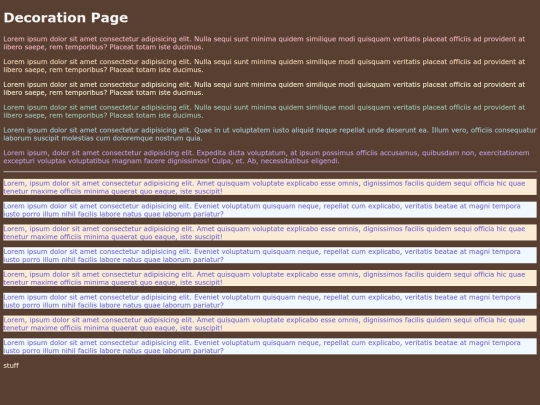Select the second peach-background "Amet quisquam voluptate" paragraph
The width and height of the screenshot is (540, 405).
click(x=270, y=232)
